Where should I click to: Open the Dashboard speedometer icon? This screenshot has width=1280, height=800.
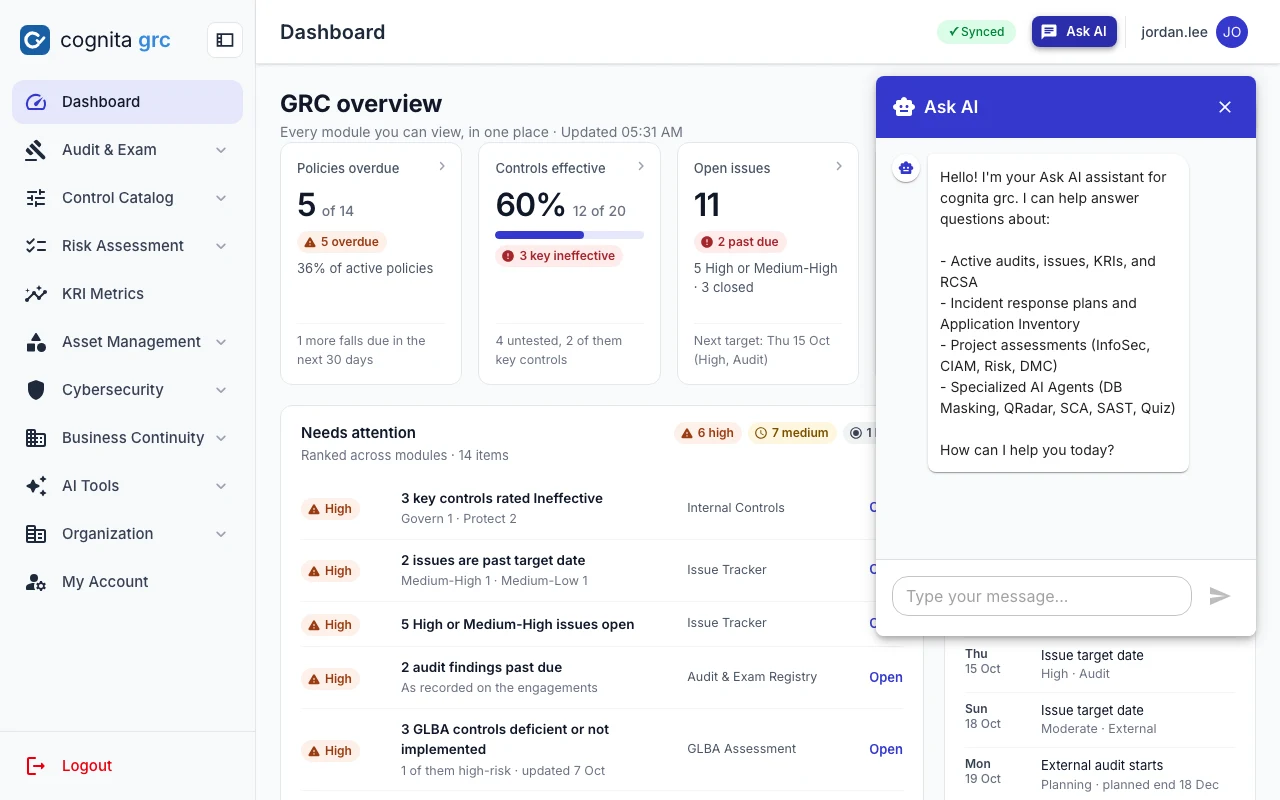click(36, 102)
